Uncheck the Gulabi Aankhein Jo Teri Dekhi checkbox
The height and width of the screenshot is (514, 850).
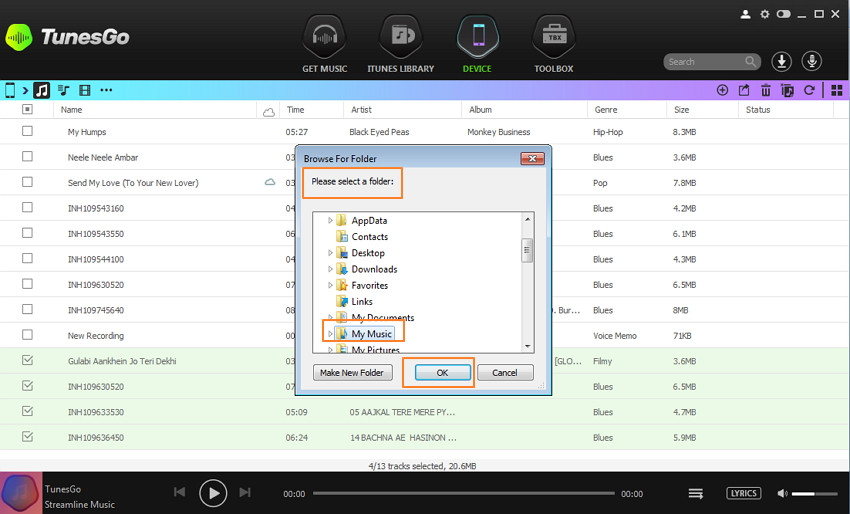click(x=27, y=361)
